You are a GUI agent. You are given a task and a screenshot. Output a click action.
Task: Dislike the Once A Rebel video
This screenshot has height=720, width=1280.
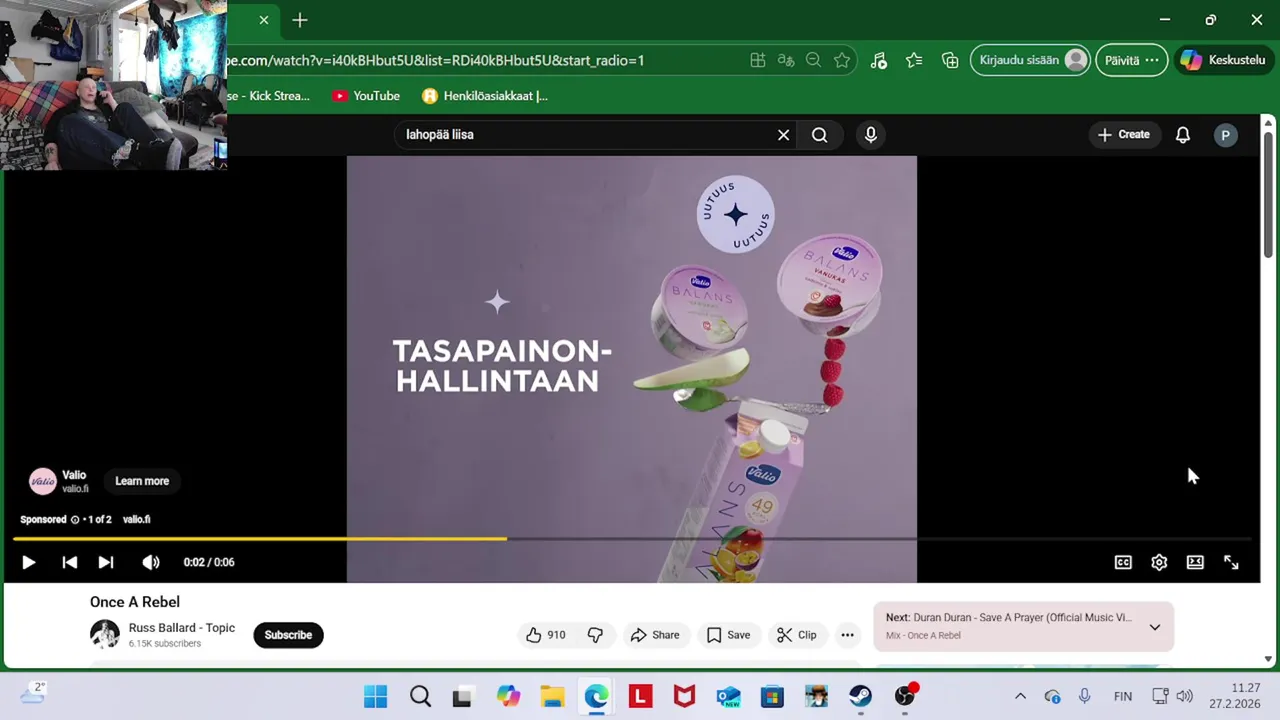pyautogui.click(x=595, y=635)
